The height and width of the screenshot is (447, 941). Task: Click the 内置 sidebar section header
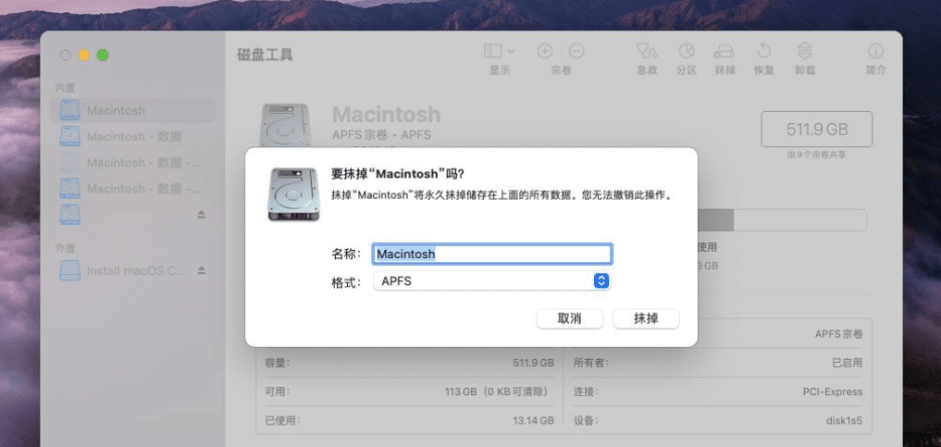[x=65, y=88]
